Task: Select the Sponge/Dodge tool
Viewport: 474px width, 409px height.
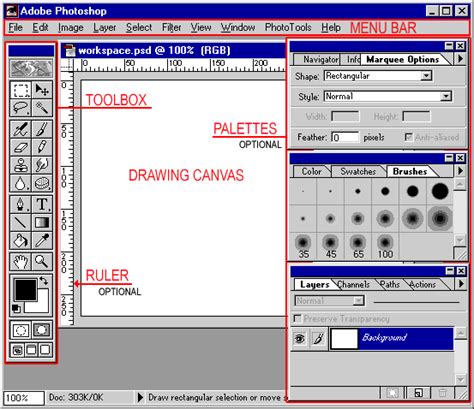Action: (x=42, y=183)
